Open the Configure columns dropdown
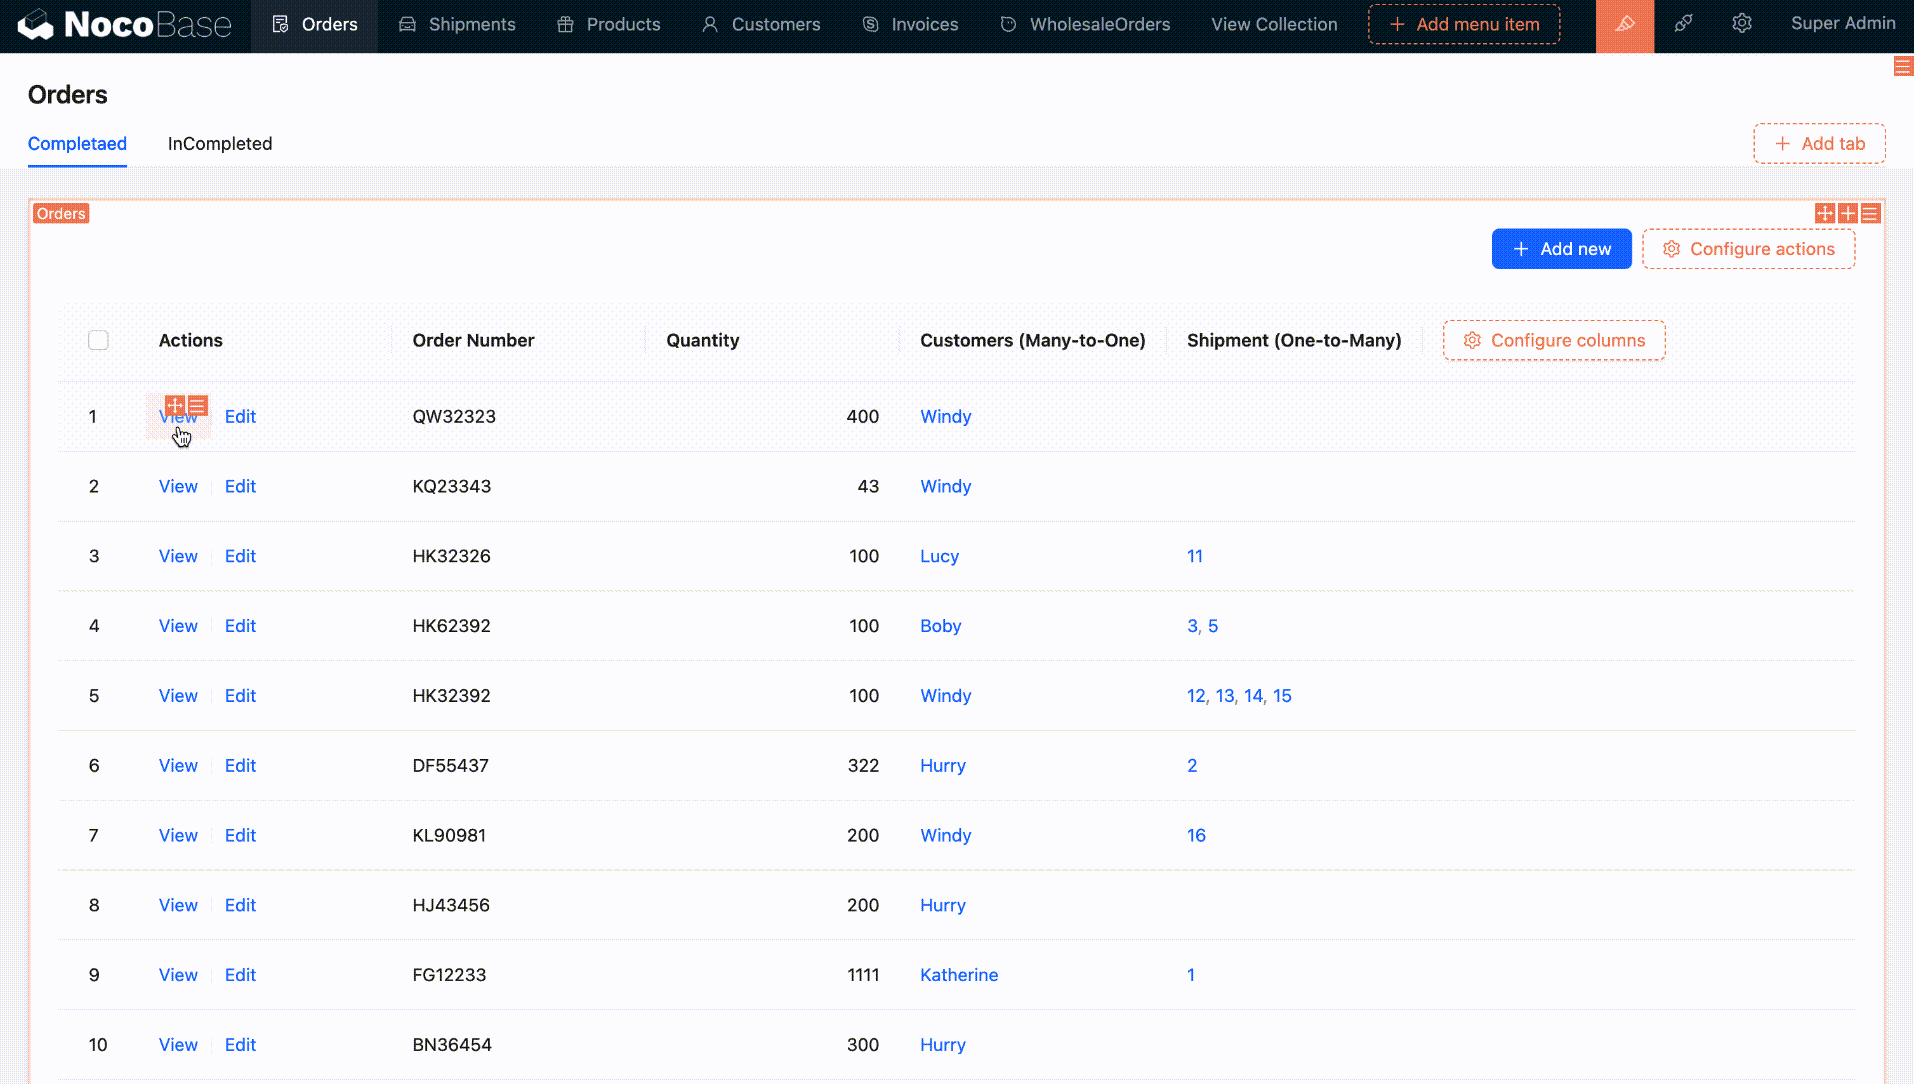This screenshot has height=1084, width=1914. tap(1553, 340)
